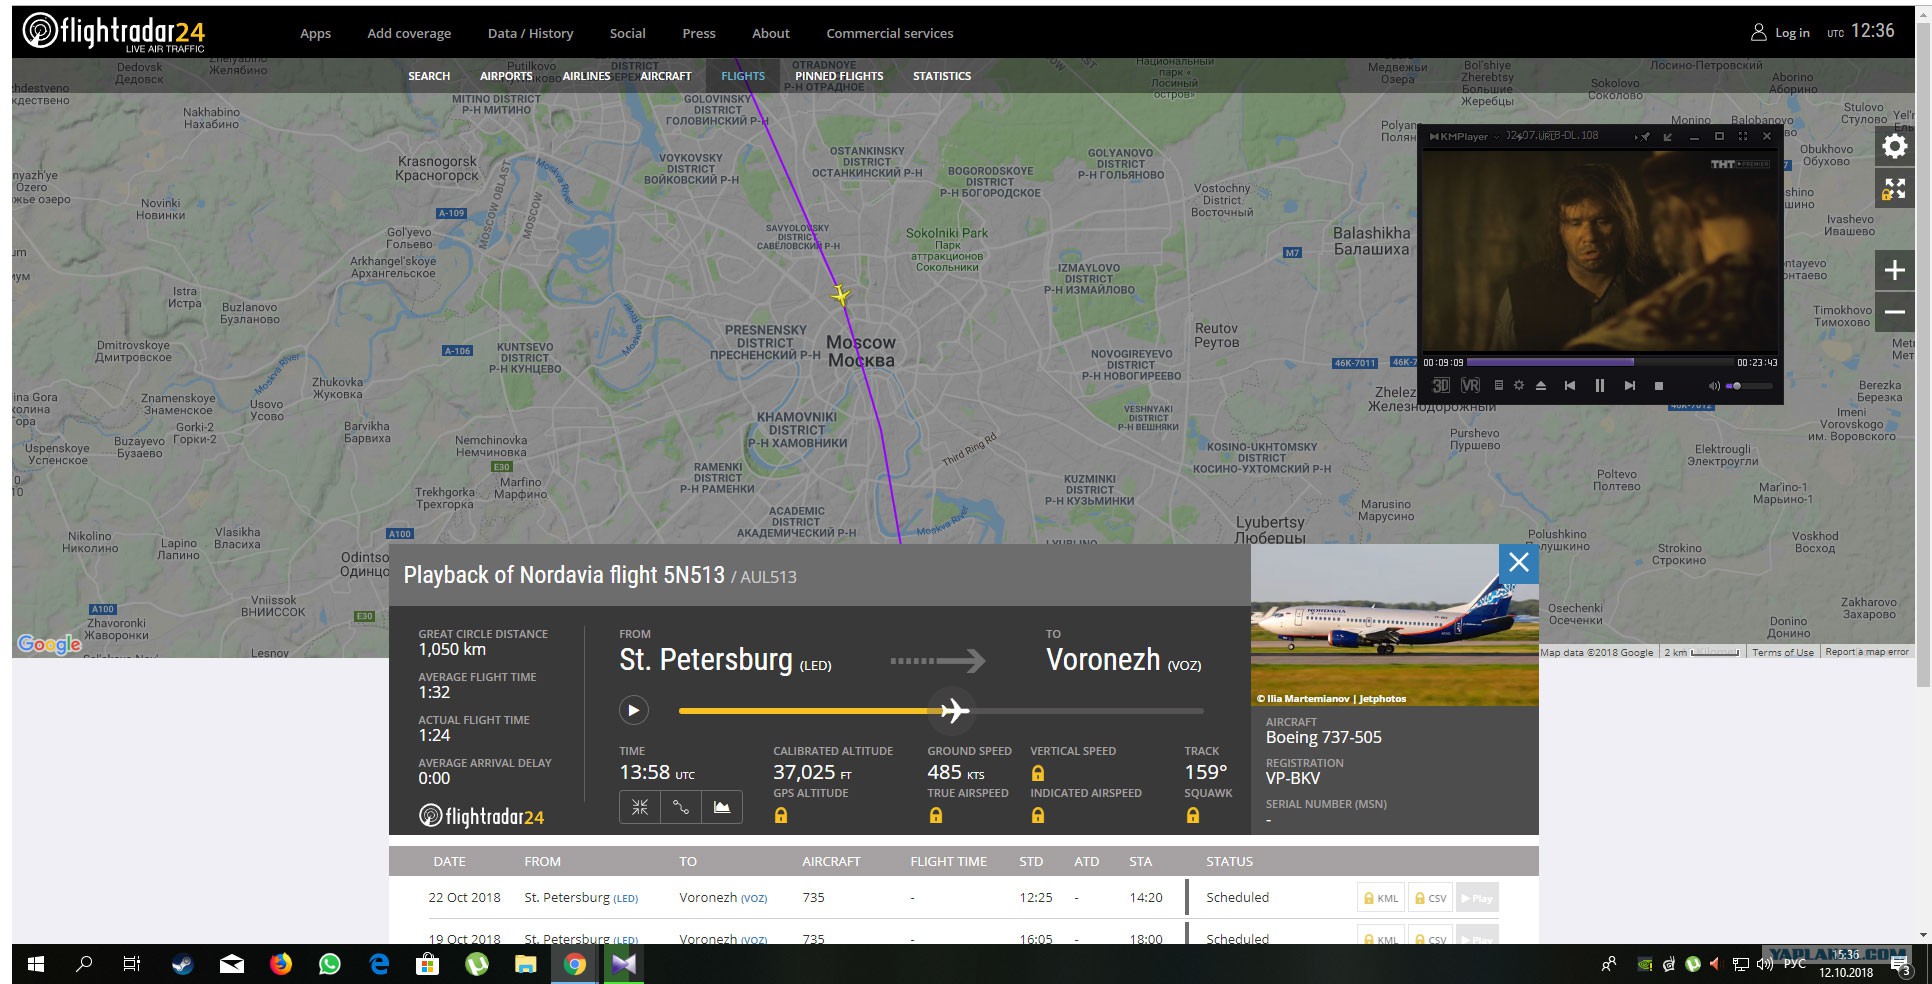Open Voronezh (VOZ) link in 22 Oct row
1932x984 pixels.
point(723,898)
